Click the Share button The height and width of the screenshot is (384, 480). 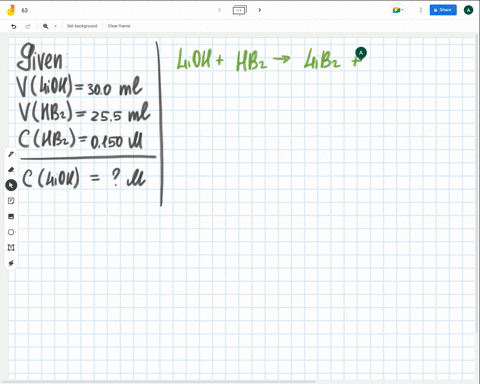pyautogui.click(x=443, y=10)
